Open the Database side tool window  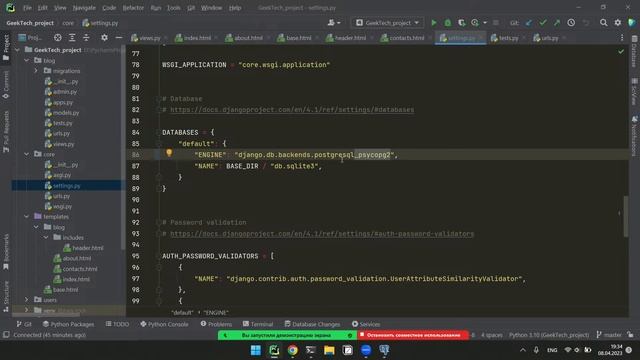tap(634, 52)
